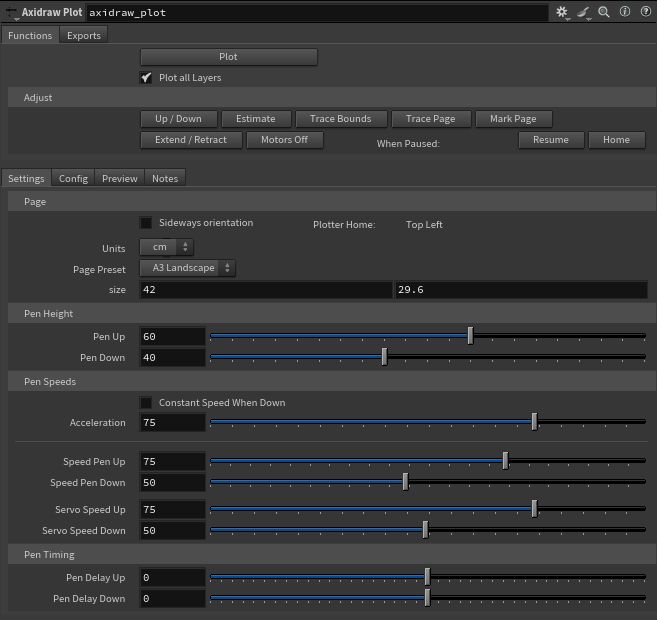The height and width of the screenshot is (620, 657).
Task: Click the Trace Page button
Action: (x=431, y=119)
